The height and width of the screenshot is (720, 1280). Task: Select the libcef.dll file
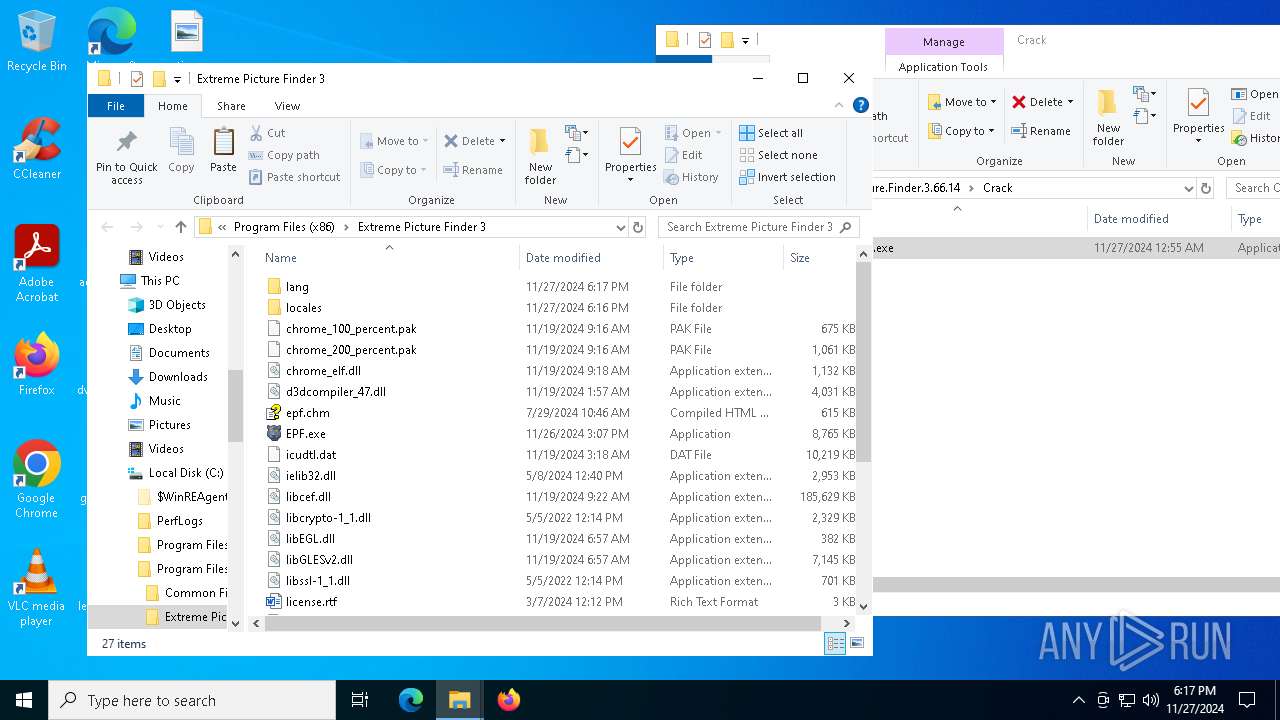(x=308, y=497)
